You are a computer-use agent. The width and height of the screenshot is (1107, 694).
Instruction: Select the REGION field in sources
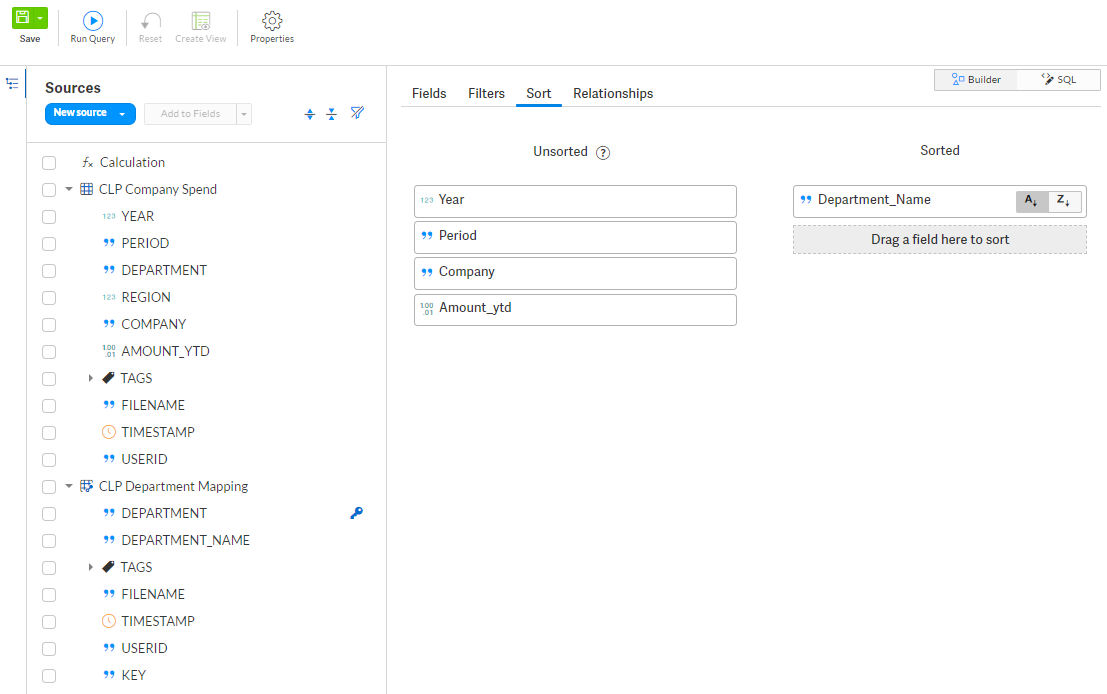click(146, 297)
